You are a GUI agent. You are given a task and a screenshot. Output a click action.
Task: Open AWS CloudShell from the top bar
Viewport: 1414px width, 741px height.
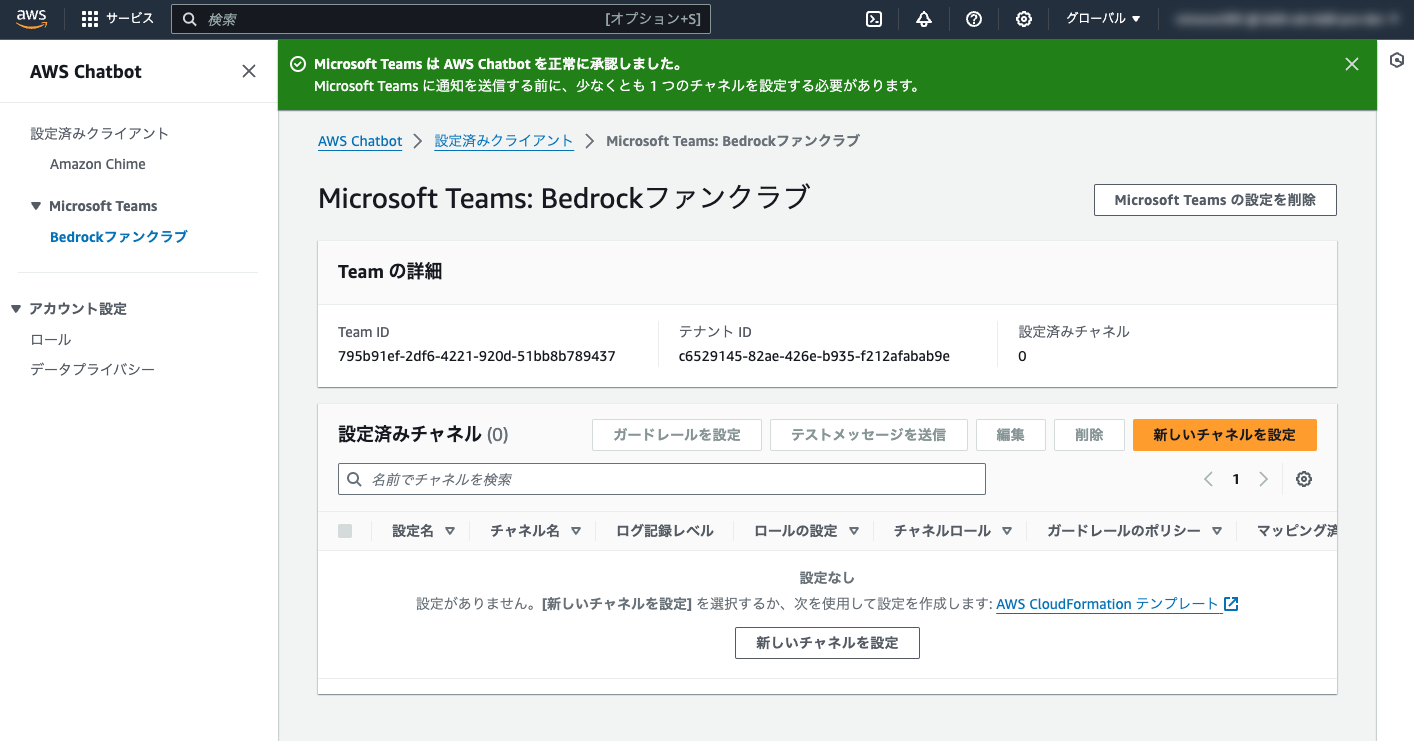click(873, 19)
